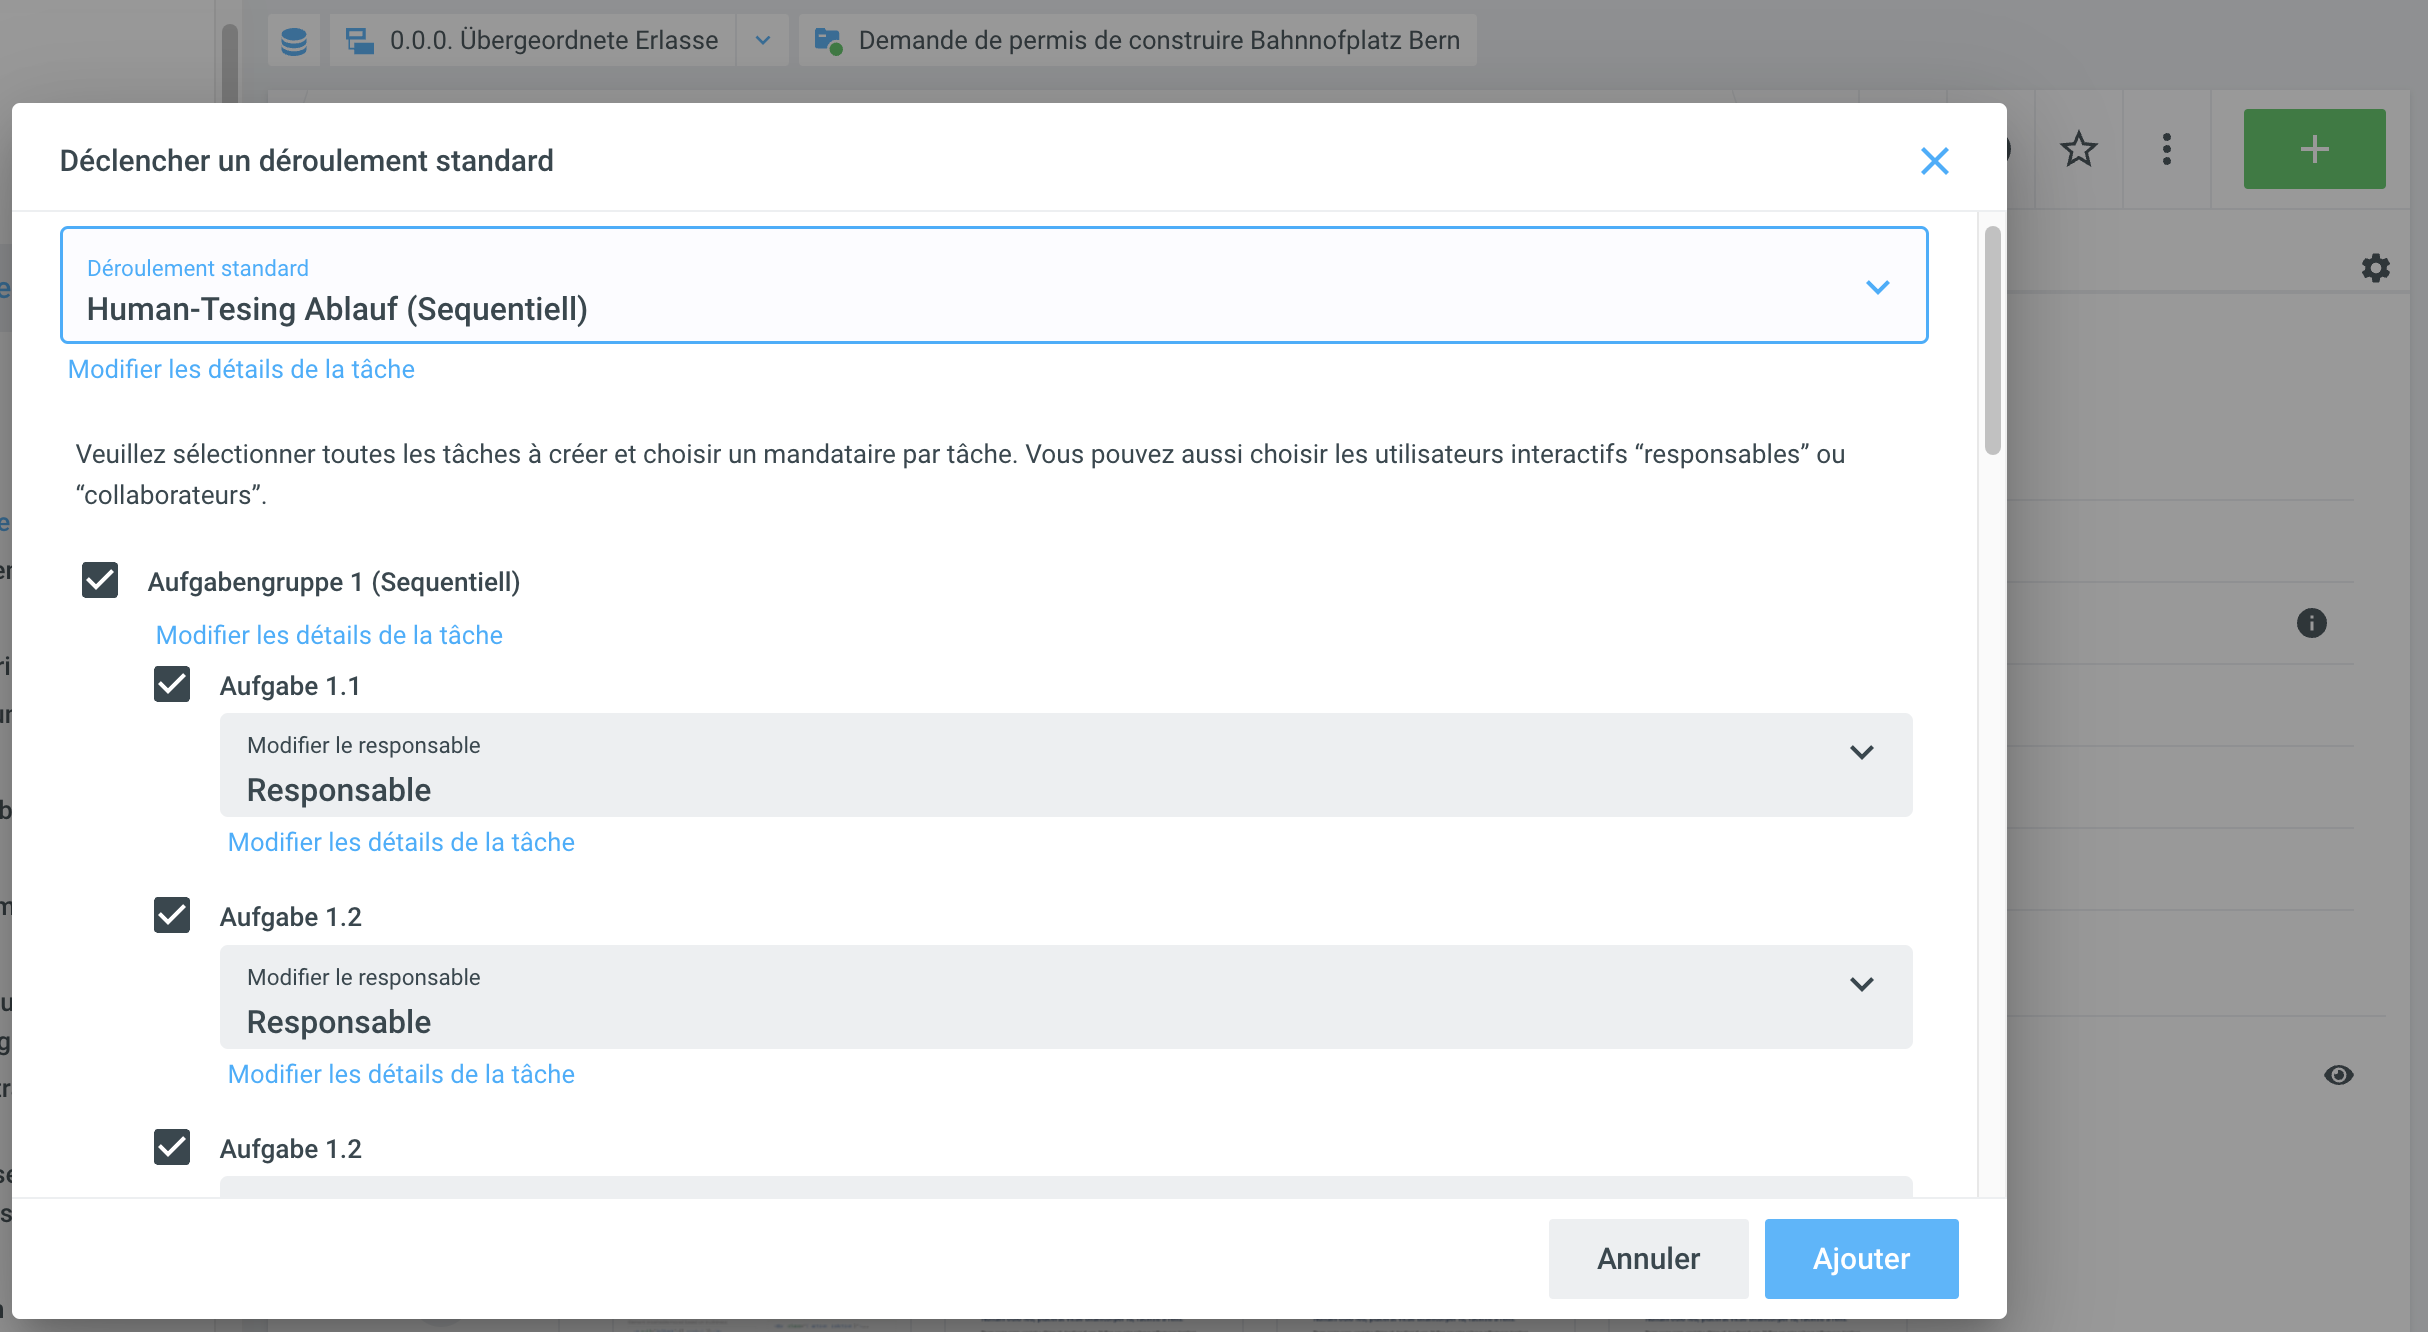Screen dimensions: 2428x1332
Task: Click the Annuler button
Action: coord(1647,1258)
